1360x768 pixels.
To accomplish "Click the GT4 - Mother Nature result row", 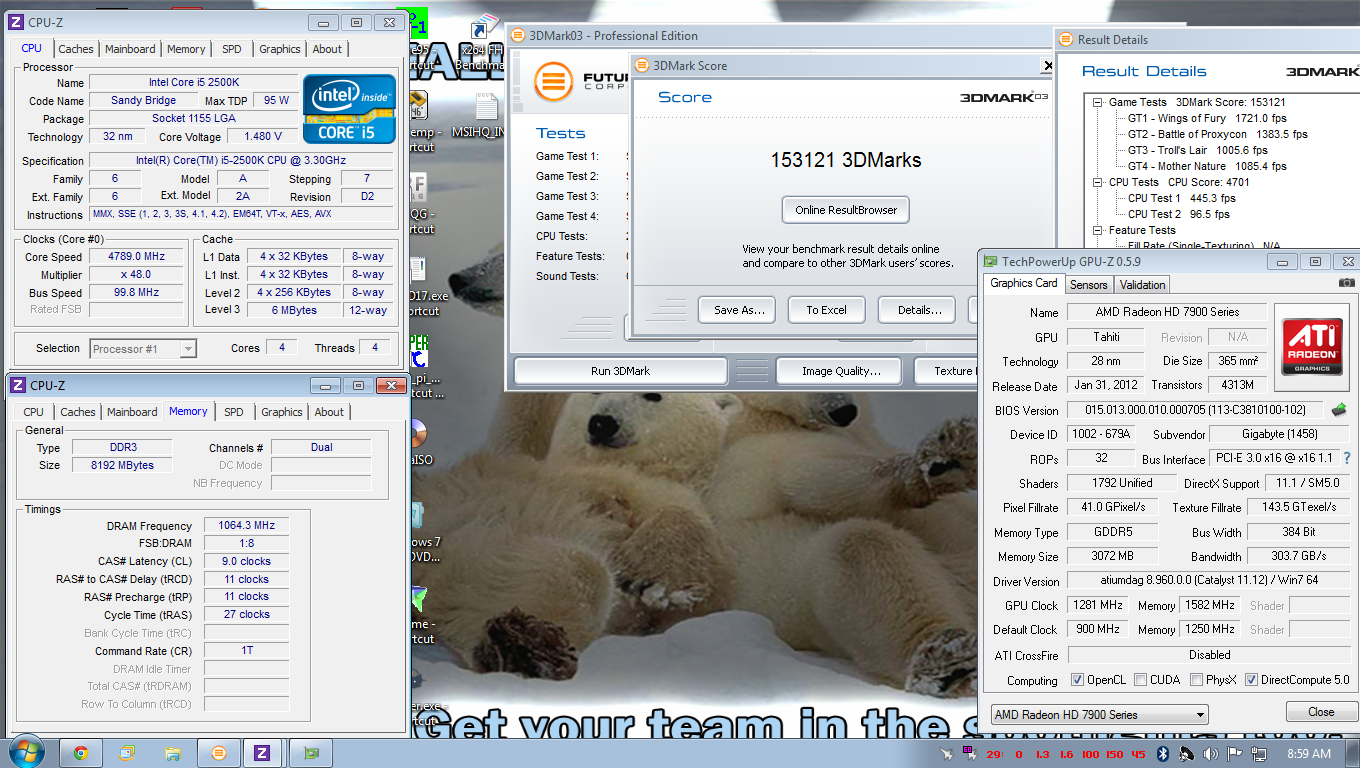I will point(1207,166).
